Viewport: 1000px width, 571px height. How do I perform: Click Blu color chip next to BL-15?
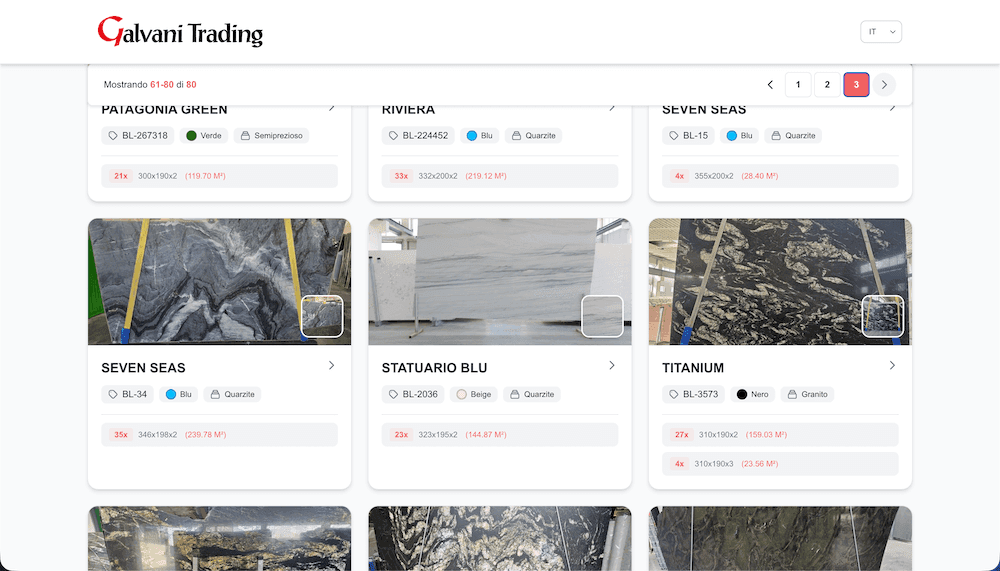(x=739, y=136)
